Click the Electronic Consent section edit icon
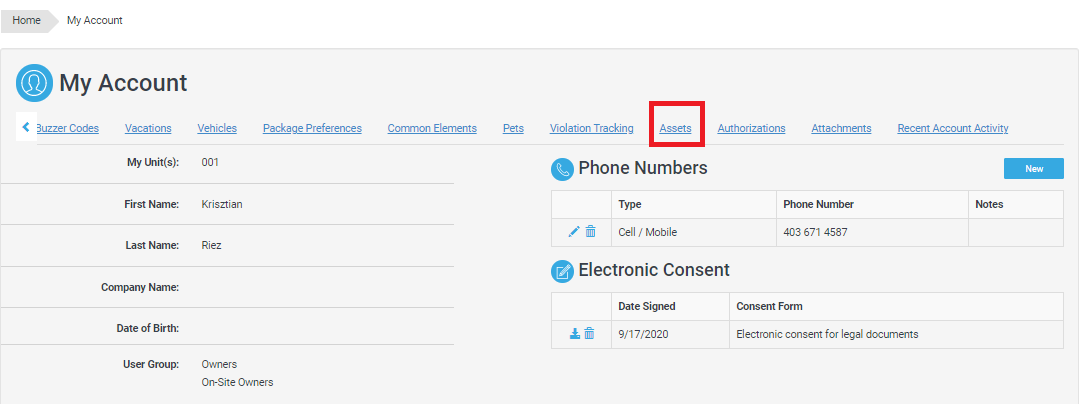 (562, 271)
